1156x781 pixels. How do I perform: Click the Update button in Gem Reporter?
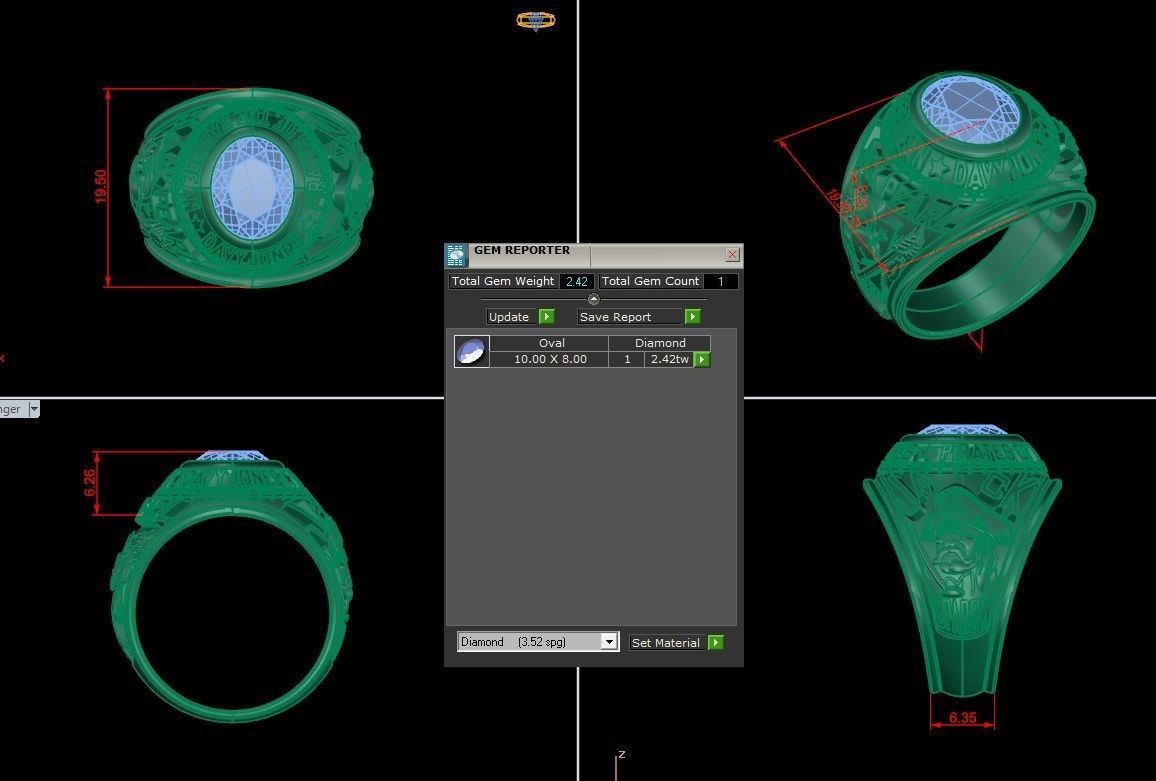click(x=512, y=316)
